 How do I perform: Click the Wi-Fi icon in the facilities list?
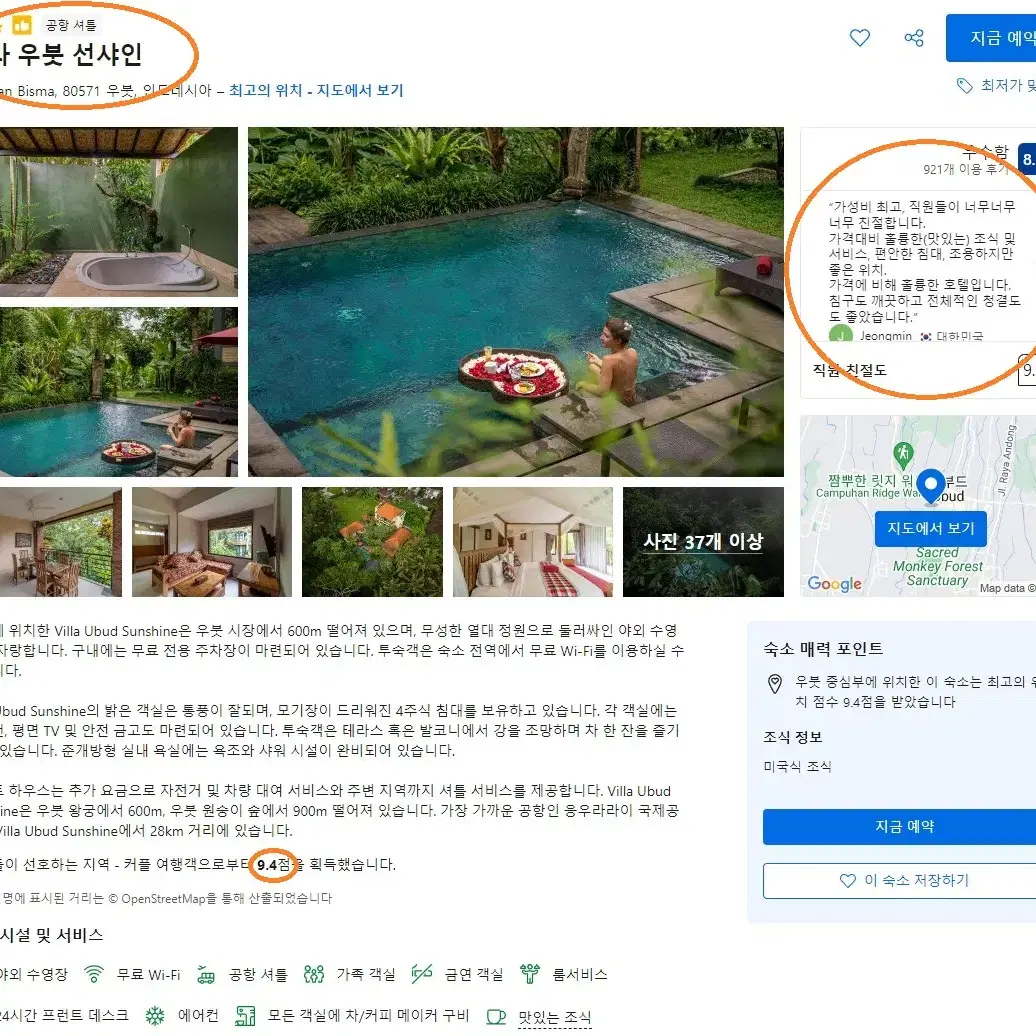click(x=94, y=974)
